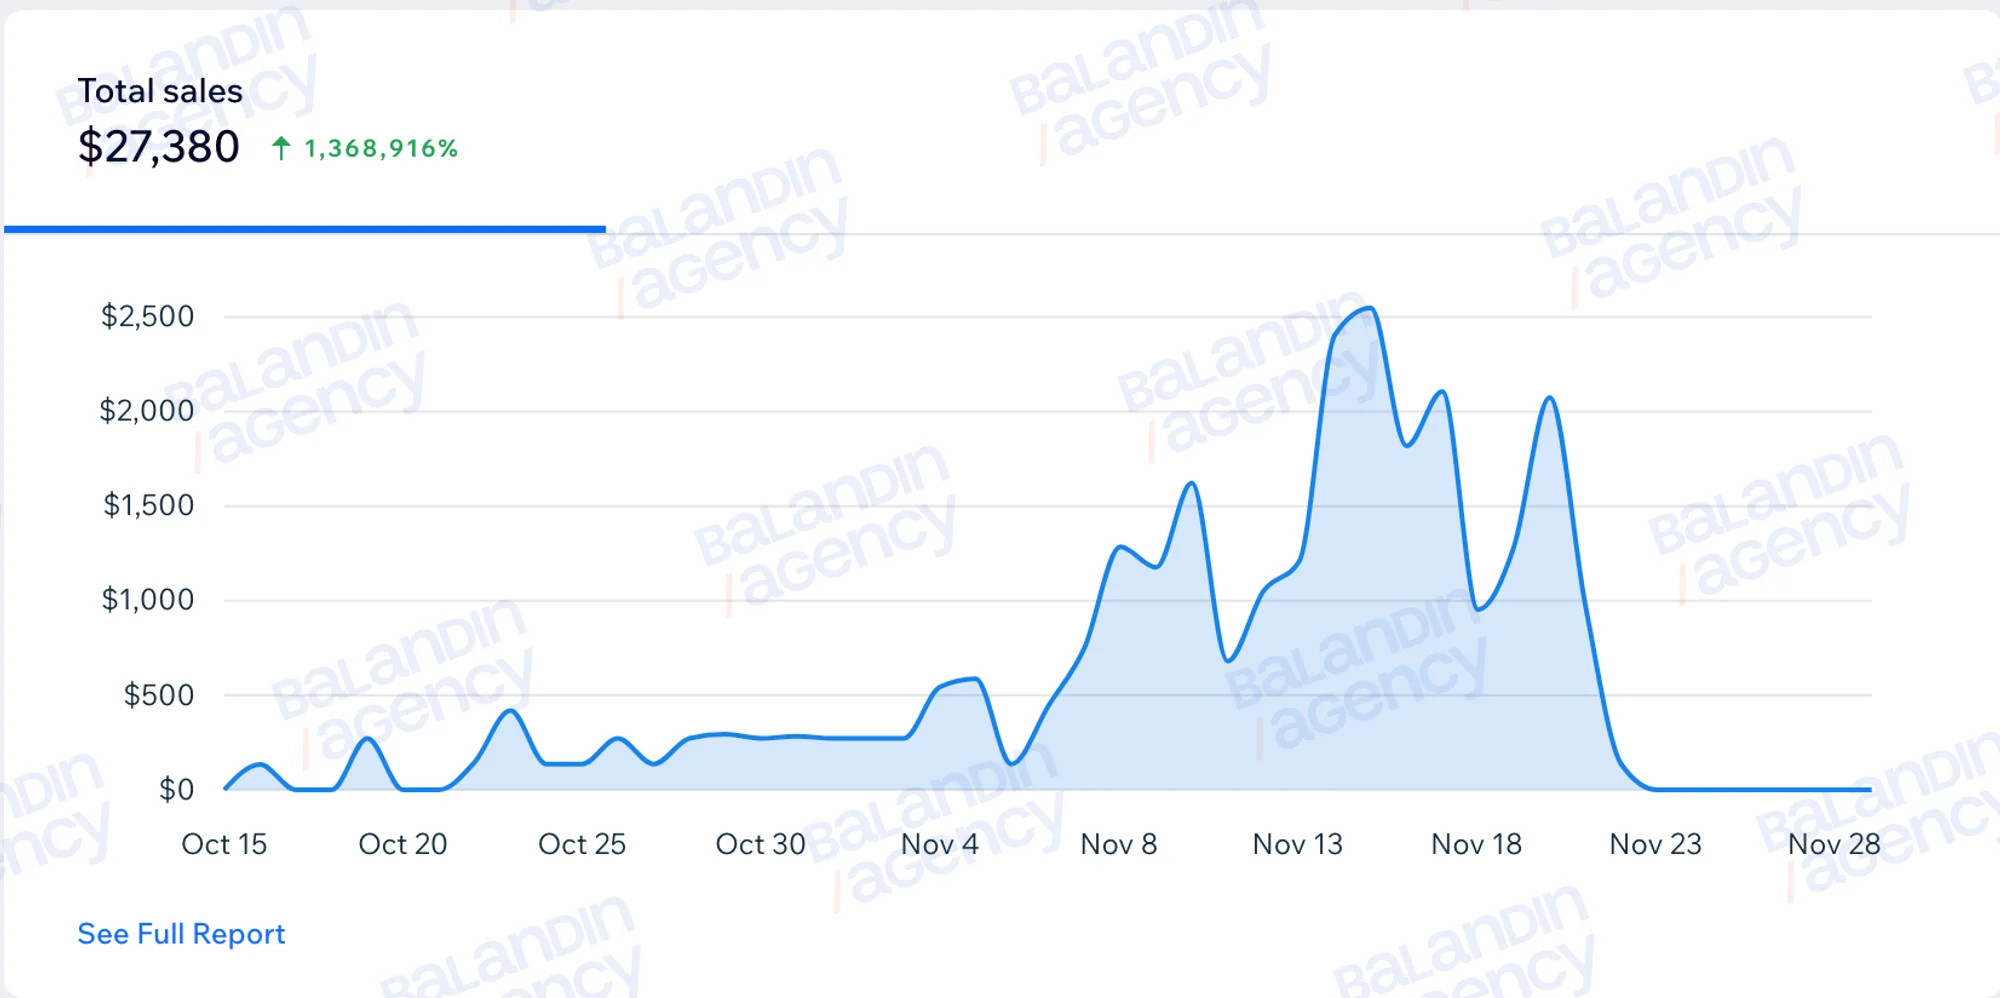The image size is (2000, 998).
Task: Click the green upward trend arrow icon
Action: 281,149
